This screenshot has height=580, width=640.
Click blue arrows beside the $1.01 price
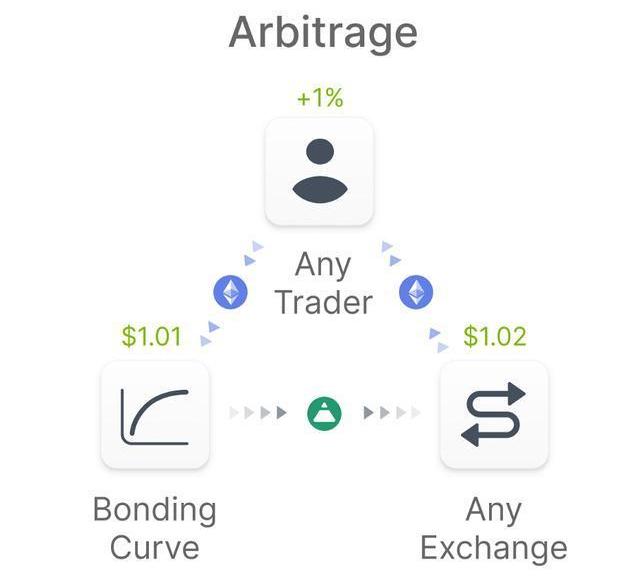209,334
